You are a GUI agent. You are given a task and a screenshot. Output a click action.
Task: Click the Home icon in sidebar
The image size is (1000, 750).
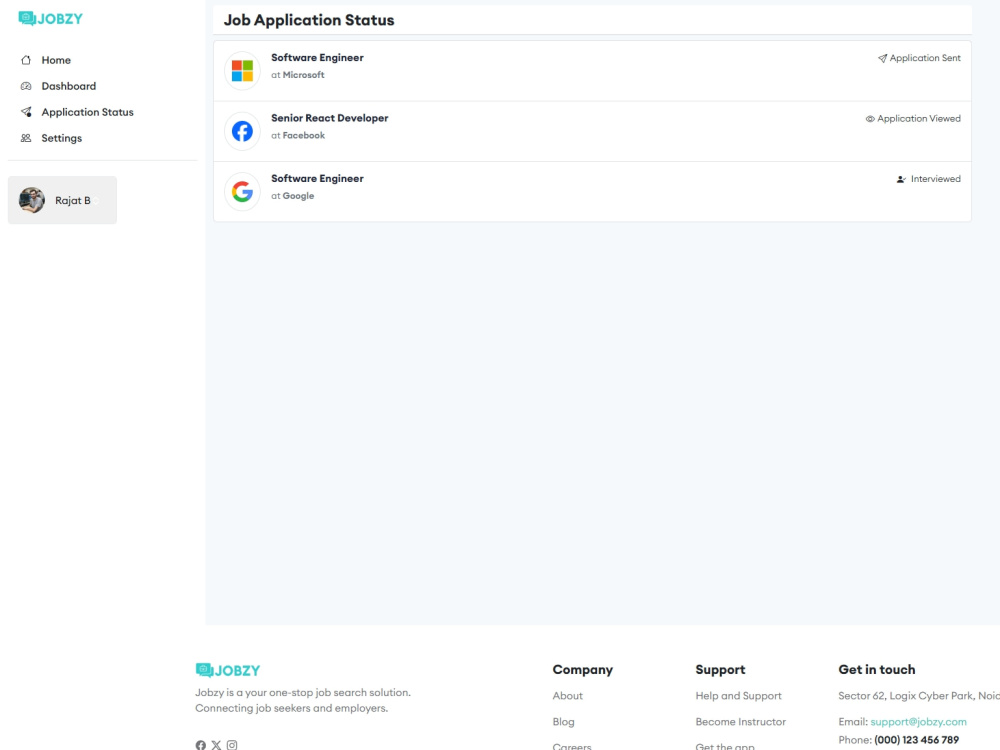point(26,60)
